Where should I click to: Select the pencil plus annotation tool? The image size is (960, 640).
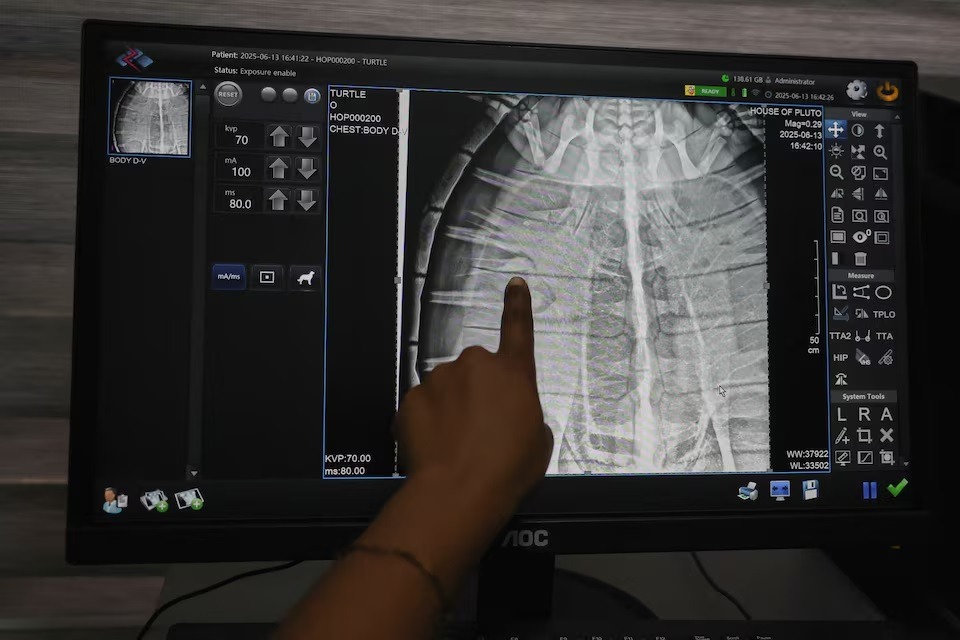(x=842, y=435)
